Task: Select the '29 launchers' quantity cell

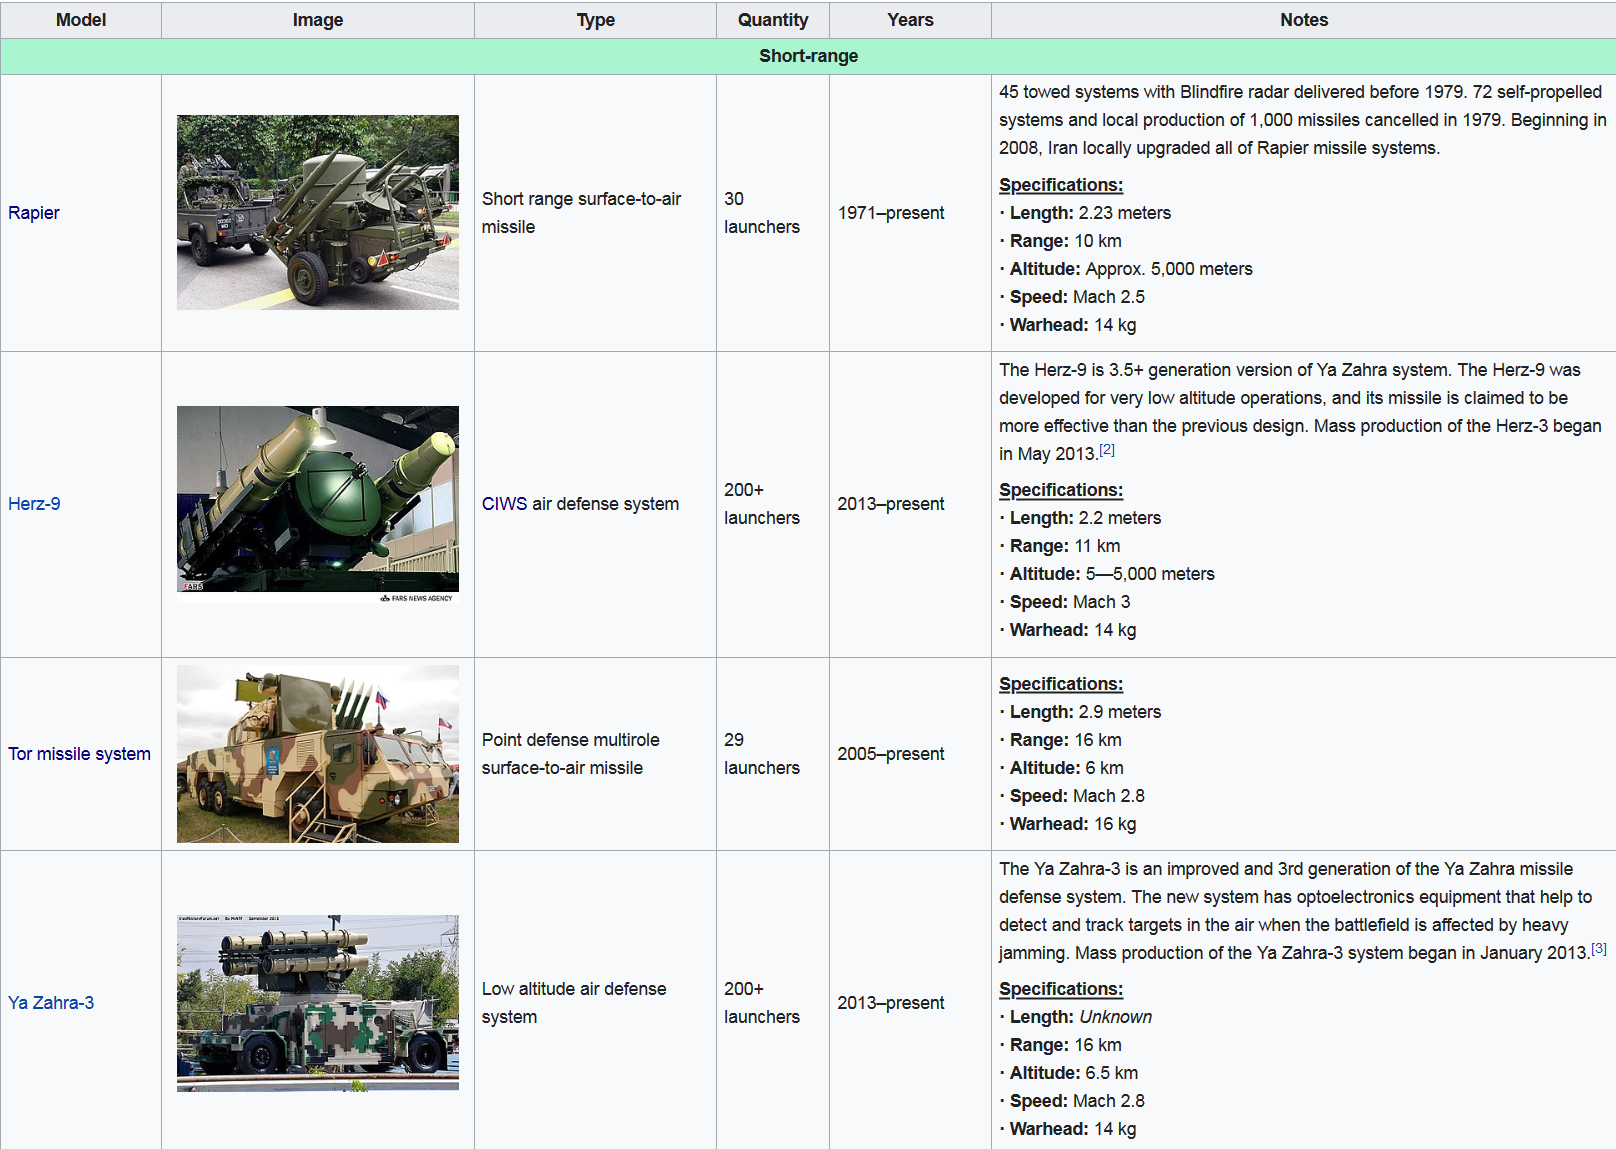Action: coord(773,754)
